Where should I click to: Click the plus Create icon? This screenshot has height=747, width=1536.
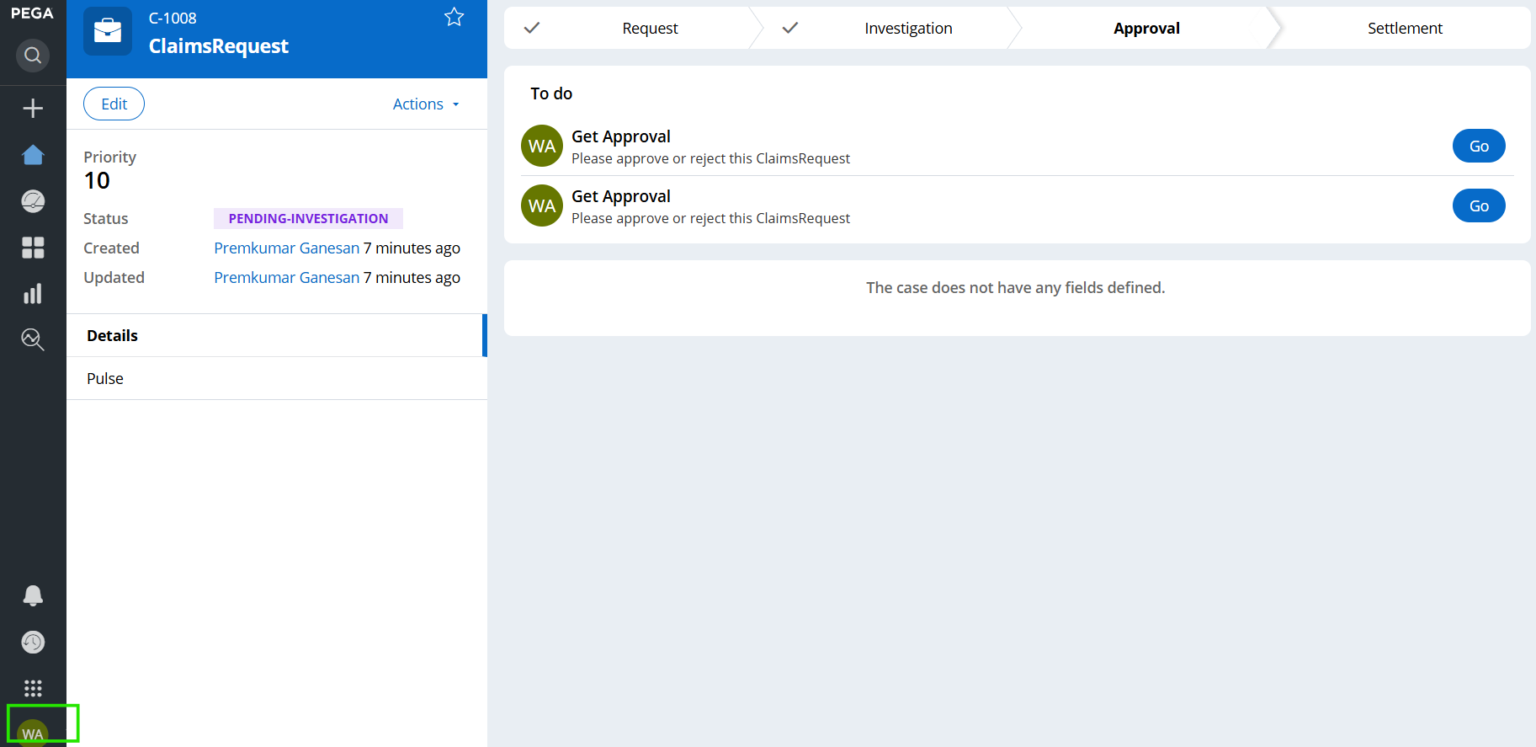(33, 108)
